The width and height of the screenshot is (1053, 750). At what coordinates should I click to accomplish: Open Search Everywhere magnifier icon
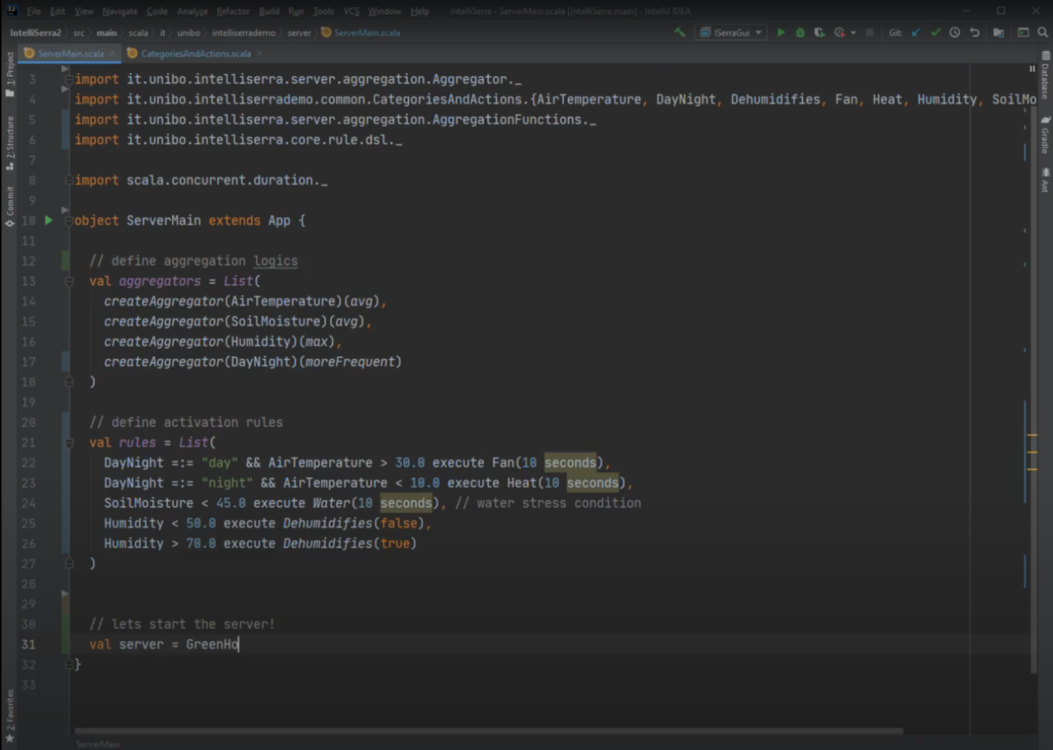click(x=1042, y=32)
